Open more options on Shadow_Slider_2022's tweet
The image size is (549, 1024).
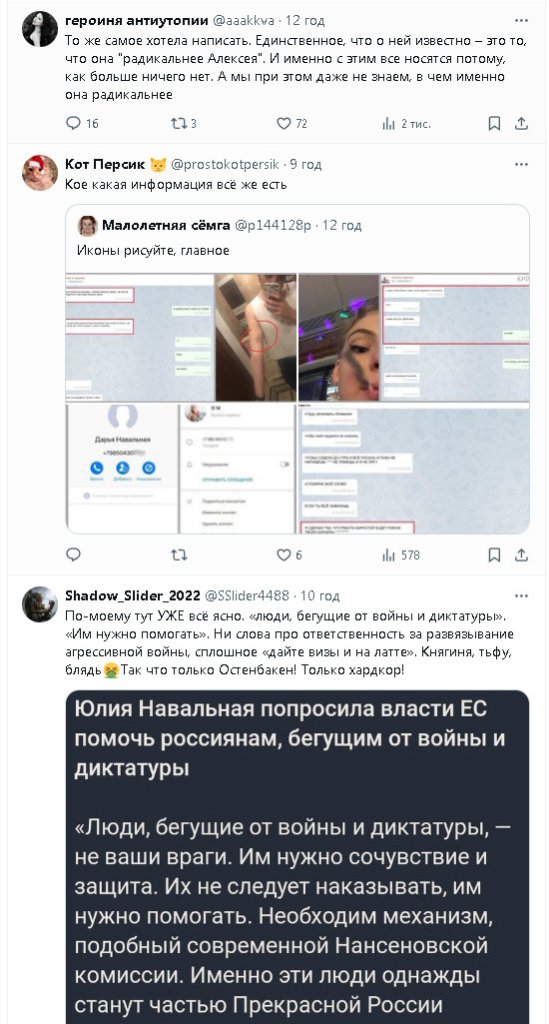click(x=521, y=596)
